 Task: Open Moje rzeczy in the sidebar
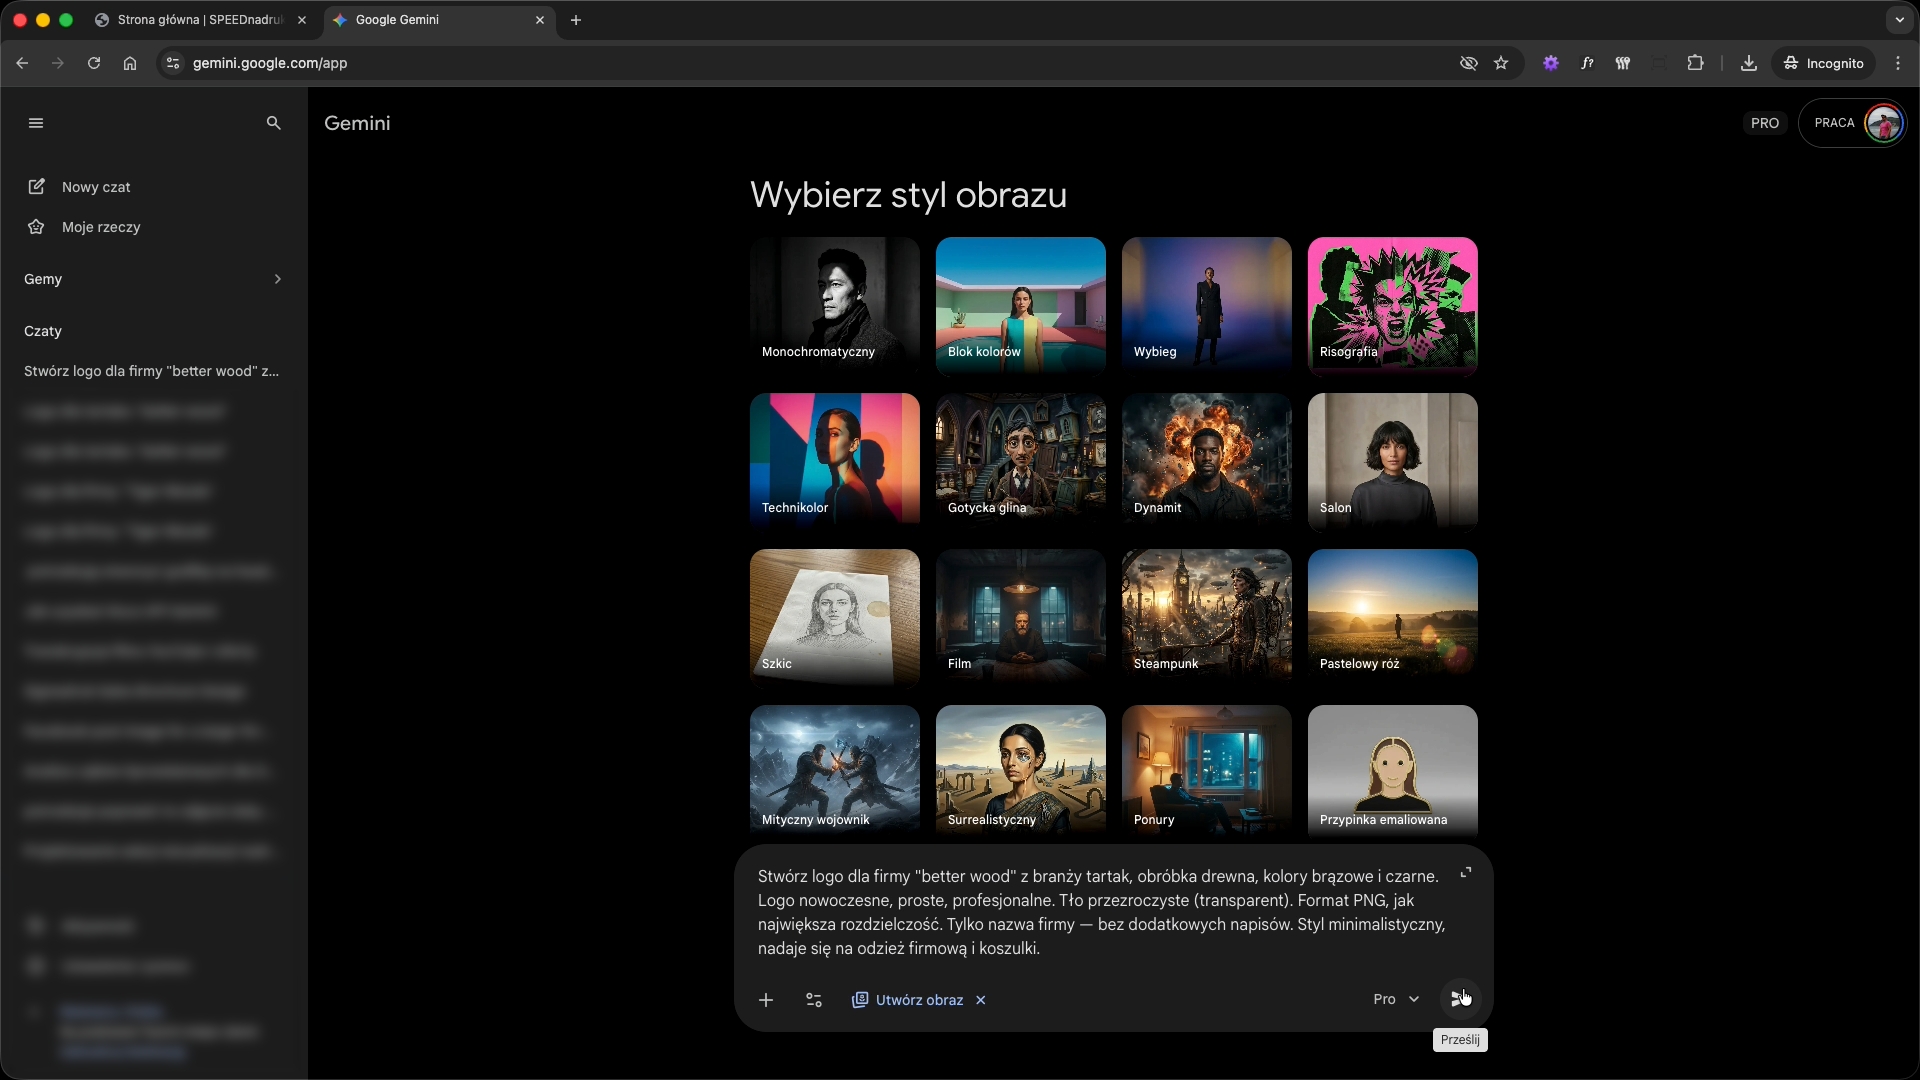point(100,227)
